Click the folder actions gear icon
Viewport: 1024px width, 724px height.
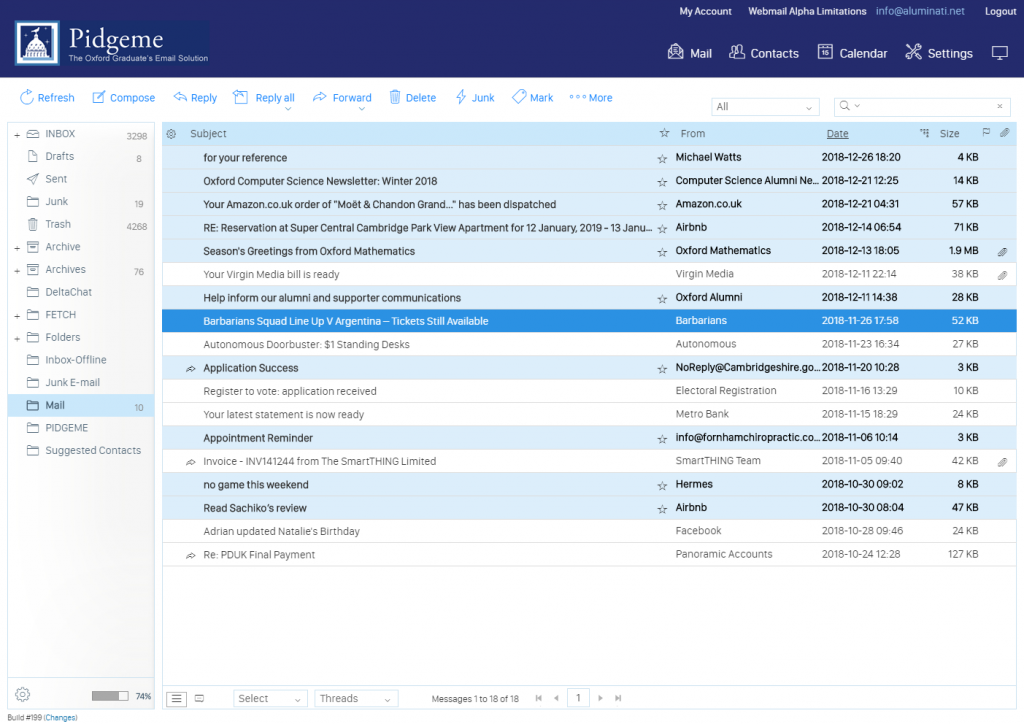23,695
